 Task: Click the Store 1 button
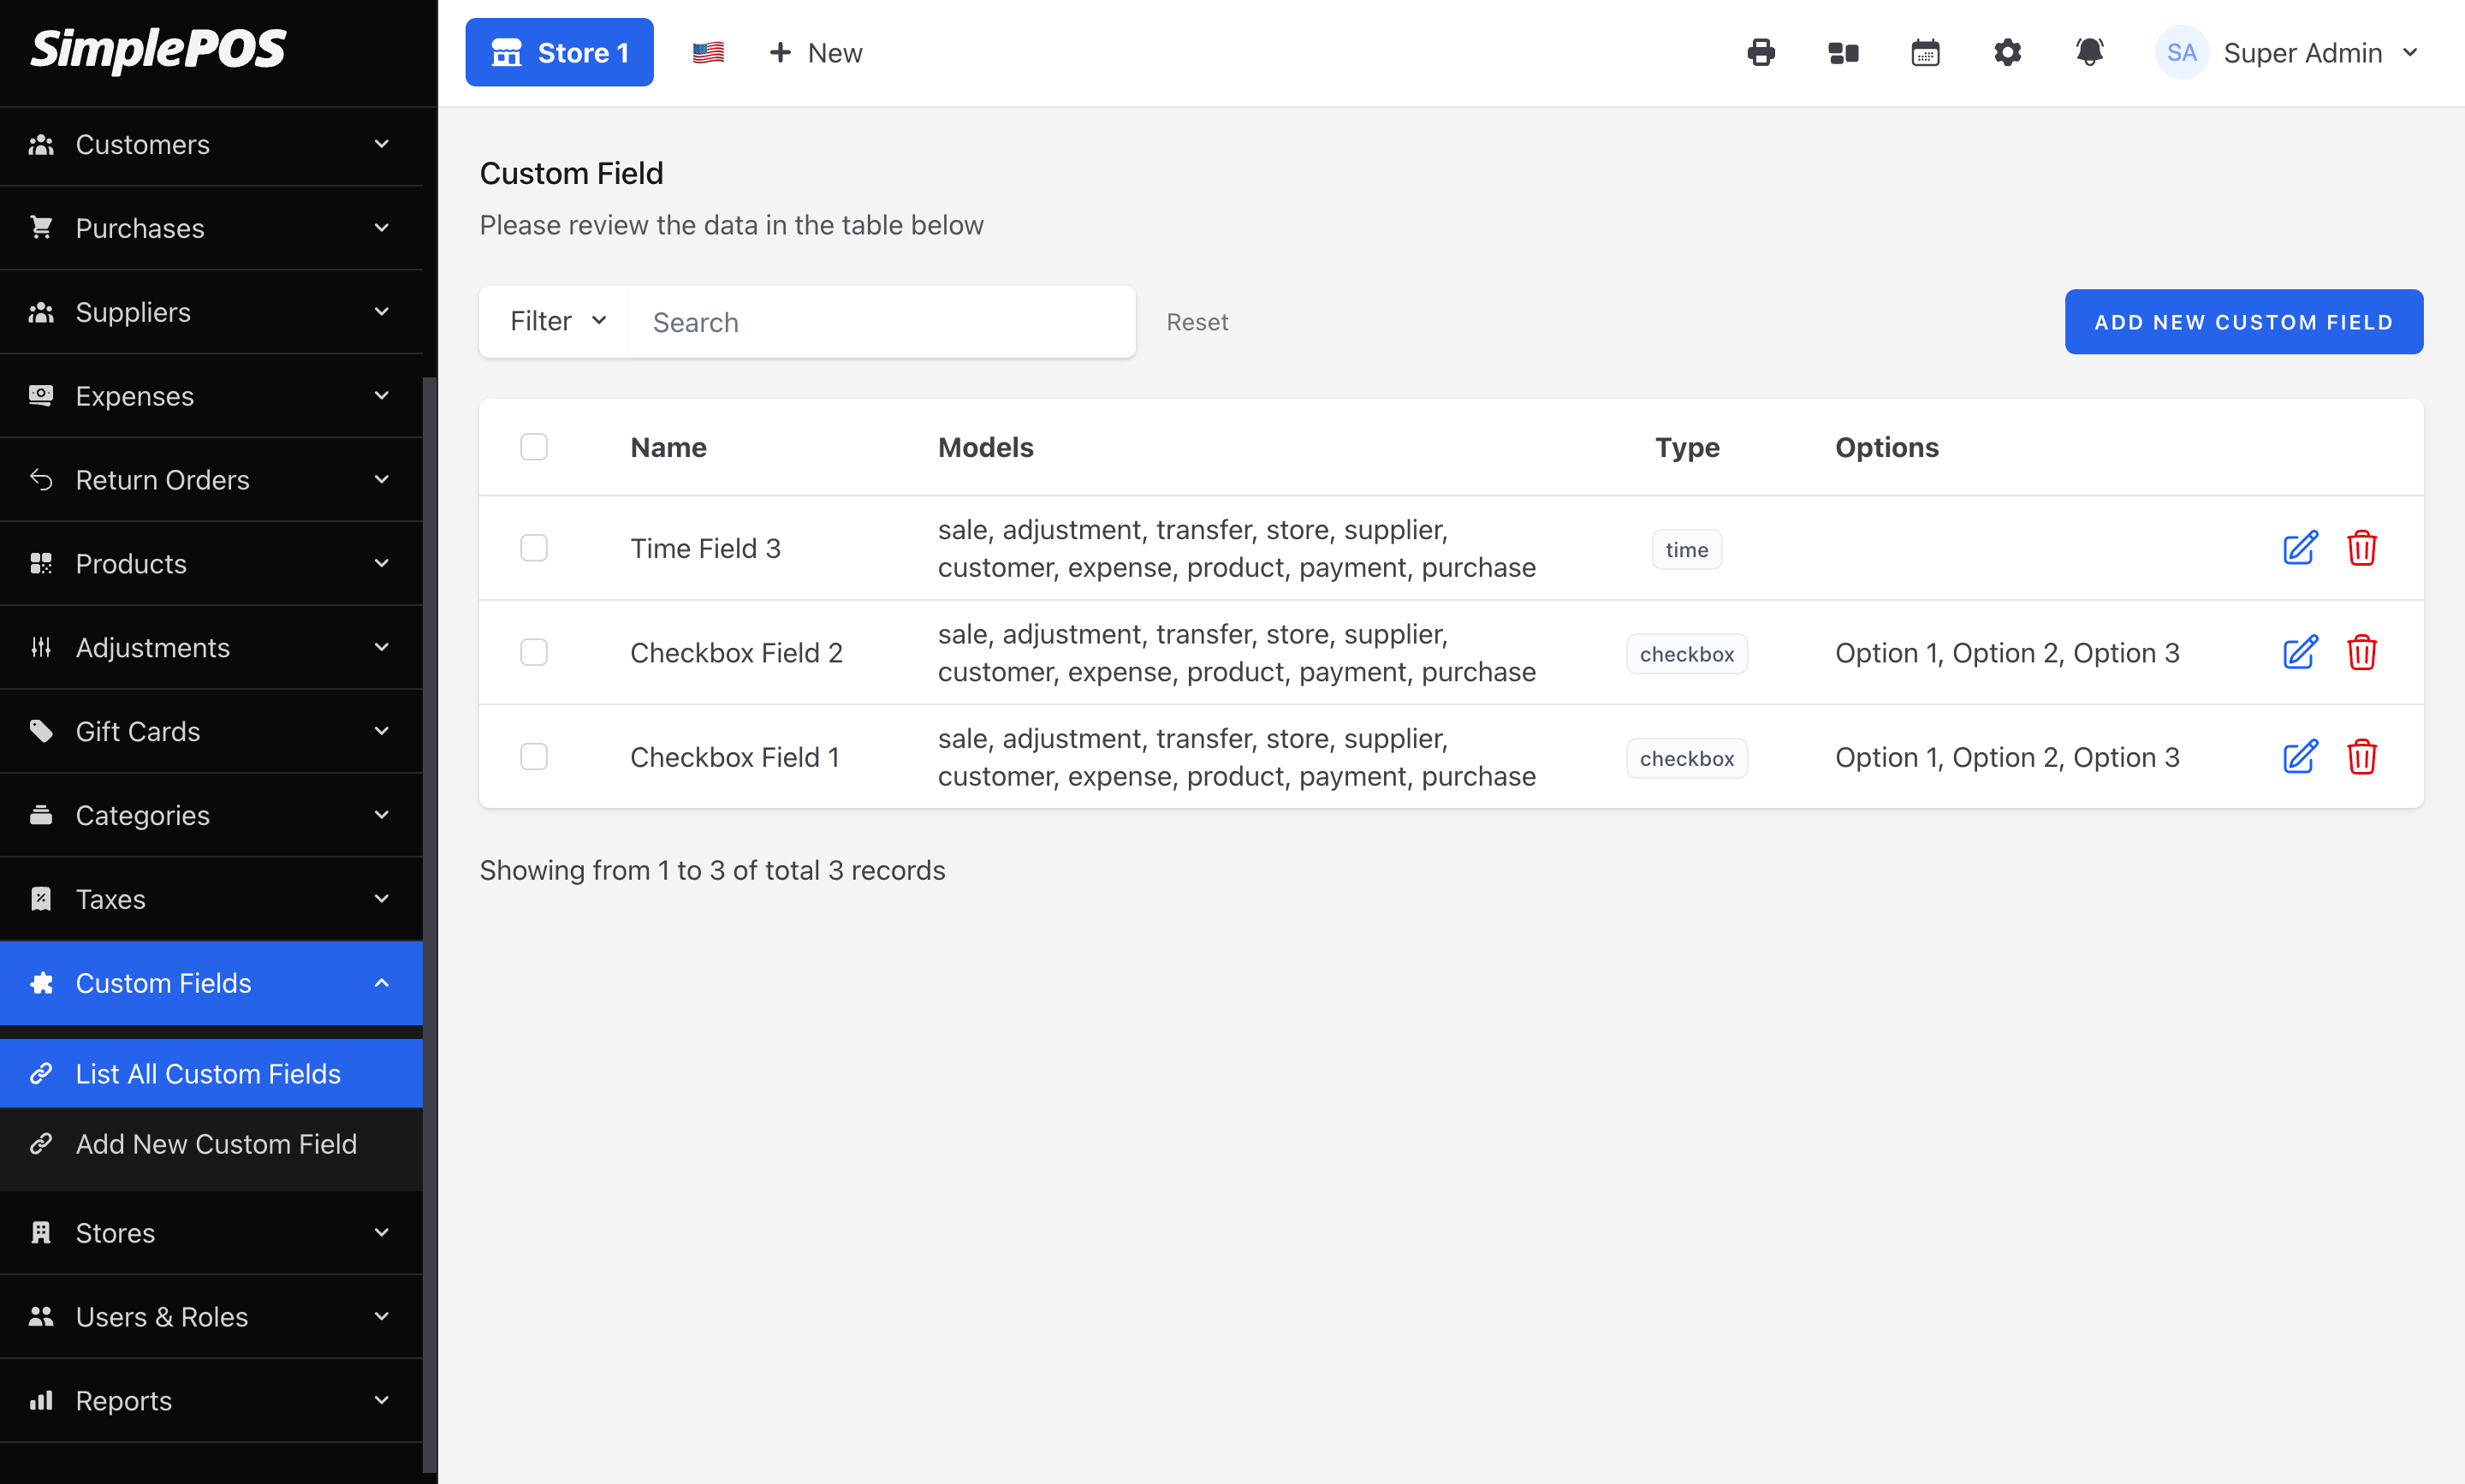point(559,52)
